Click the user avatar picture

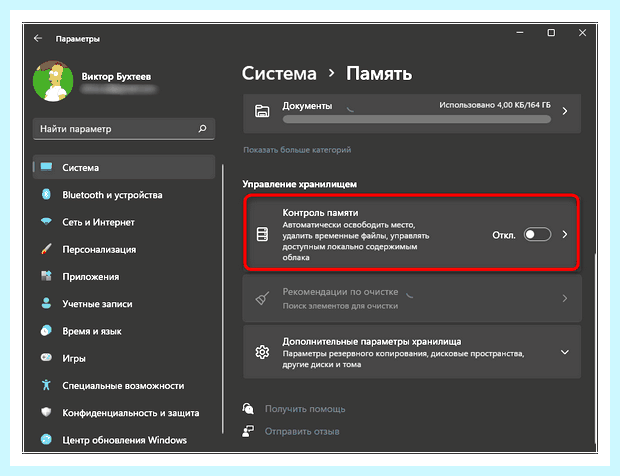click(53, 81)
